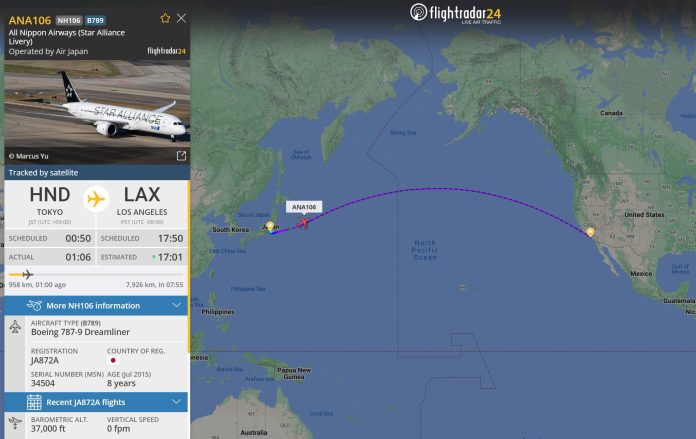Click the LAX Los Angeles arrival airport
Viewport: 696px width, 439px height.
pos(142,204)
